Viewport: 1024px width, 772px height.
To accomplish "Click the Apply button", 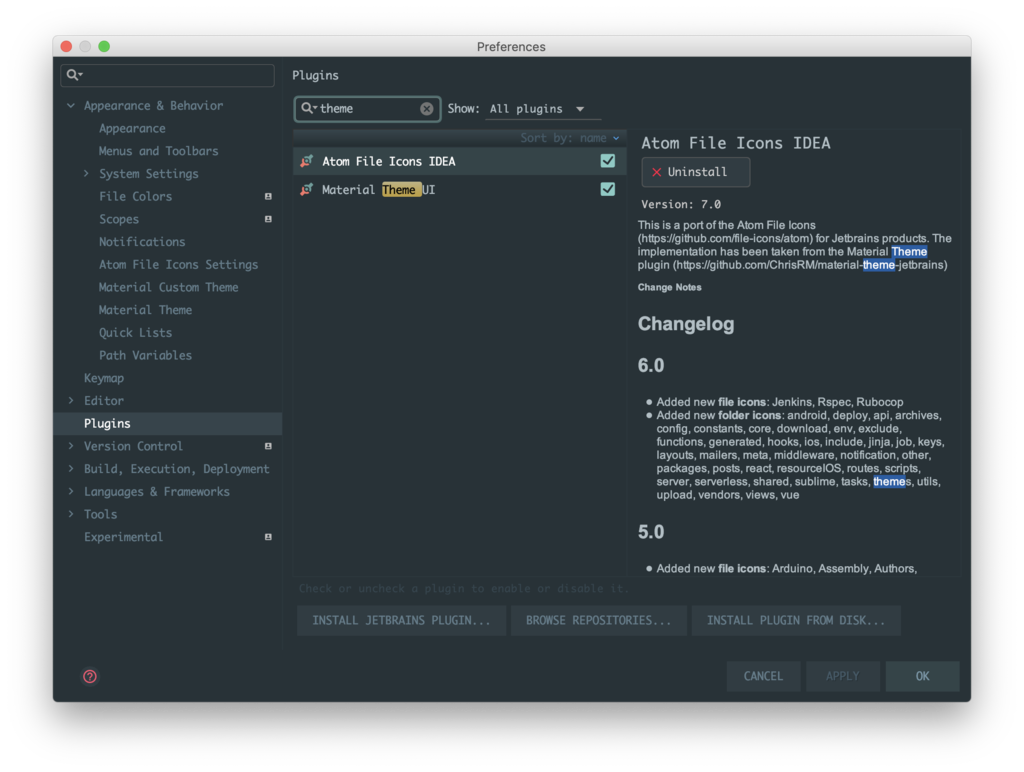I will pos(842,676).
